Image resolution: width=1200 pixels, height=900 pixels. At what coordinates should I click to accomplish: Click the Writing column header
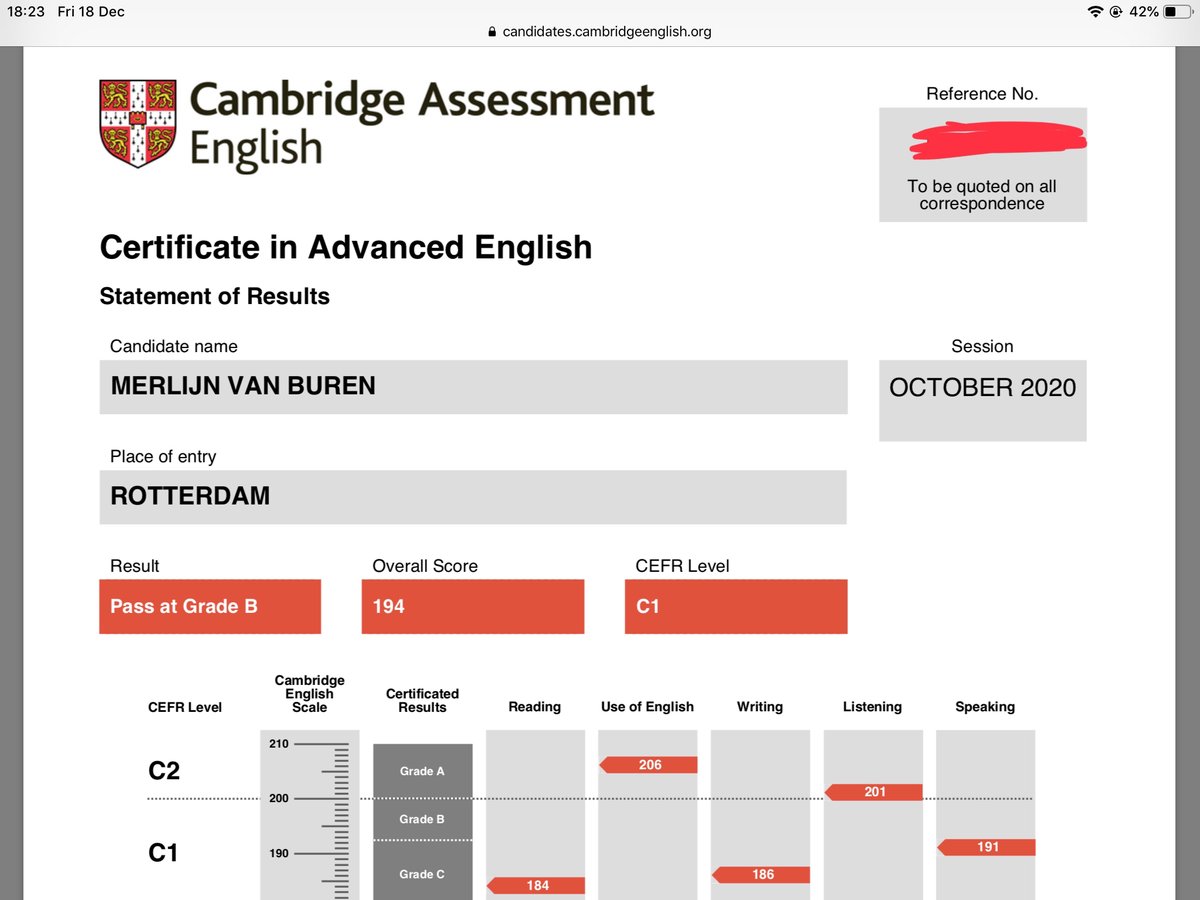coord(760,707)
